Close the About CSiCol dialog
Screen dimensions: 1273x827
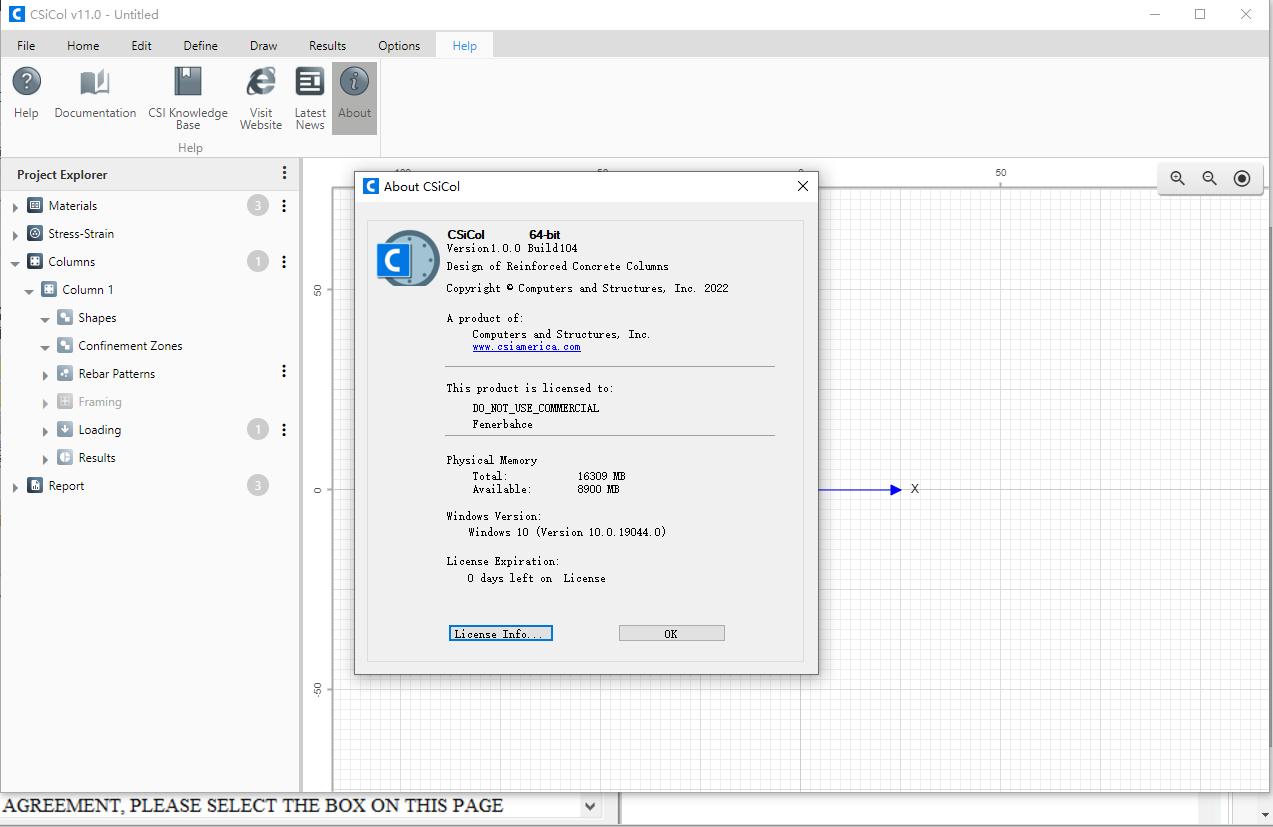click(802, 186)
